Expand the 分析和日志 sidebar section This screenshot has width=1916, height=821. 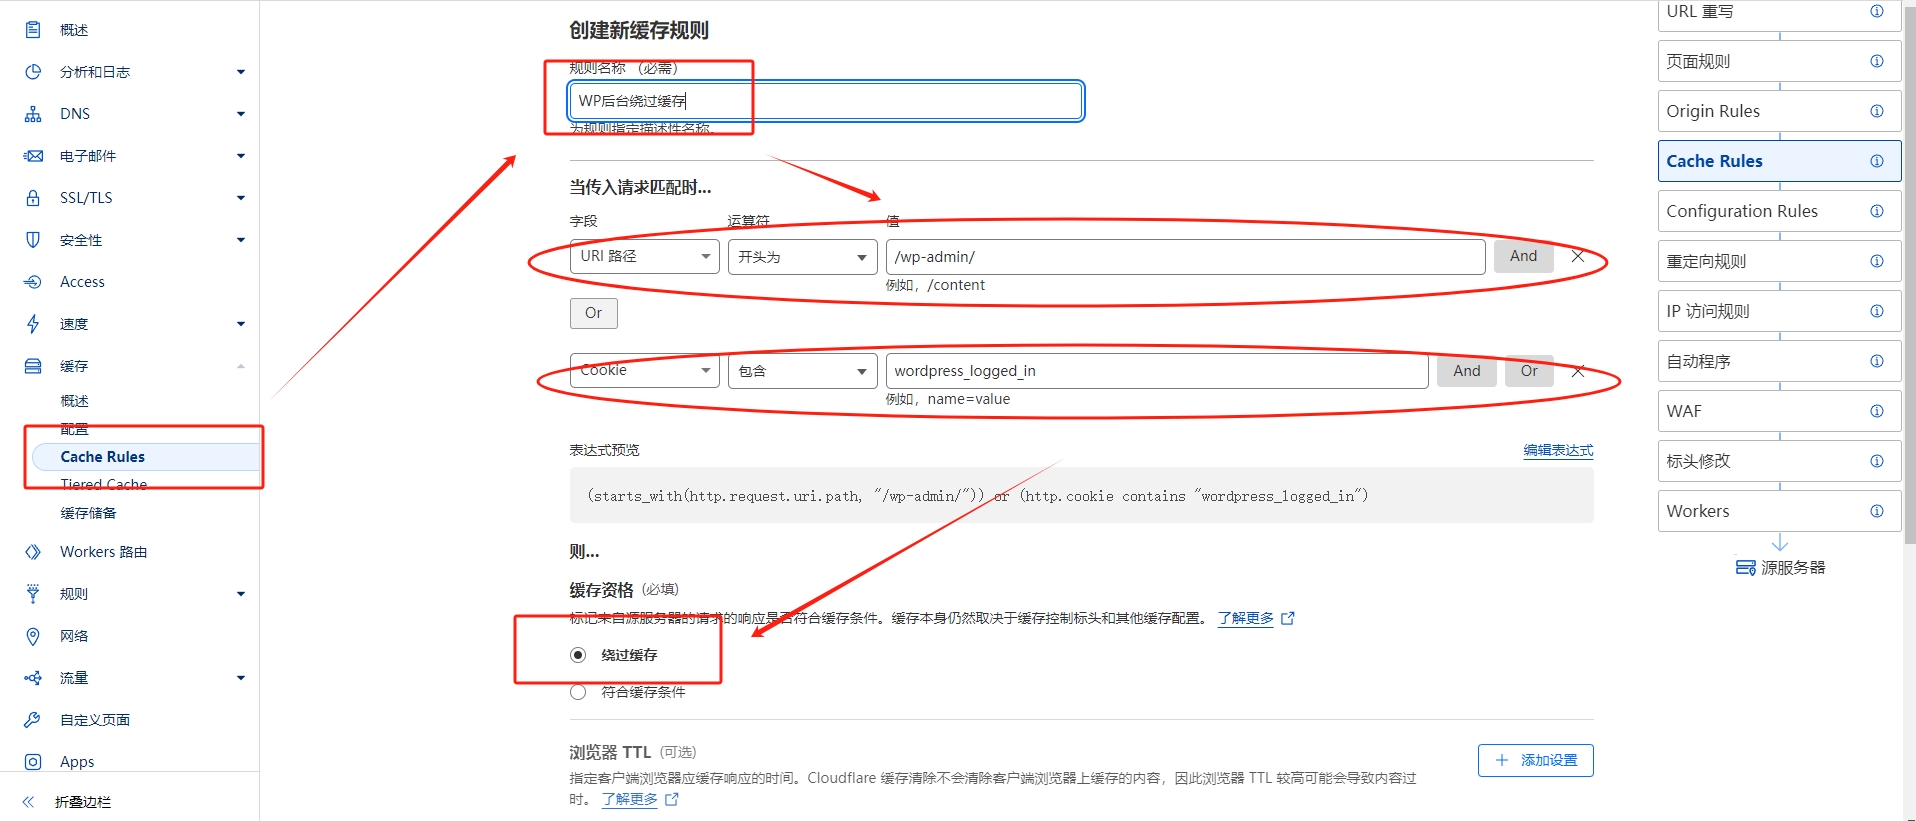click(x=241, y=72)
